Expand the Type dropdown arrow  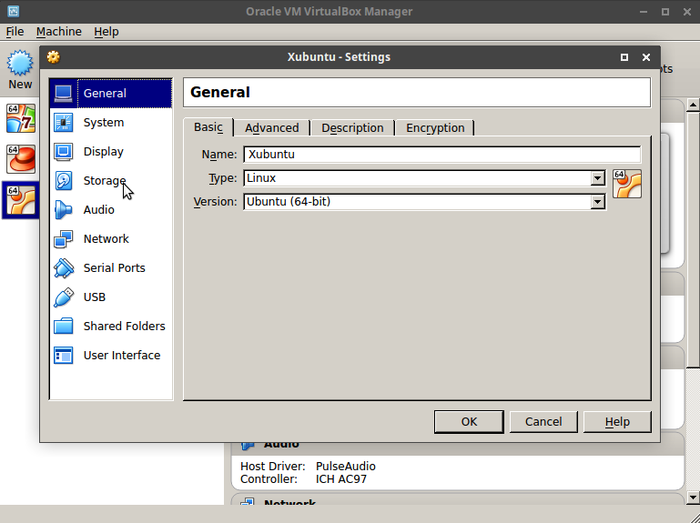click(597, 178)
